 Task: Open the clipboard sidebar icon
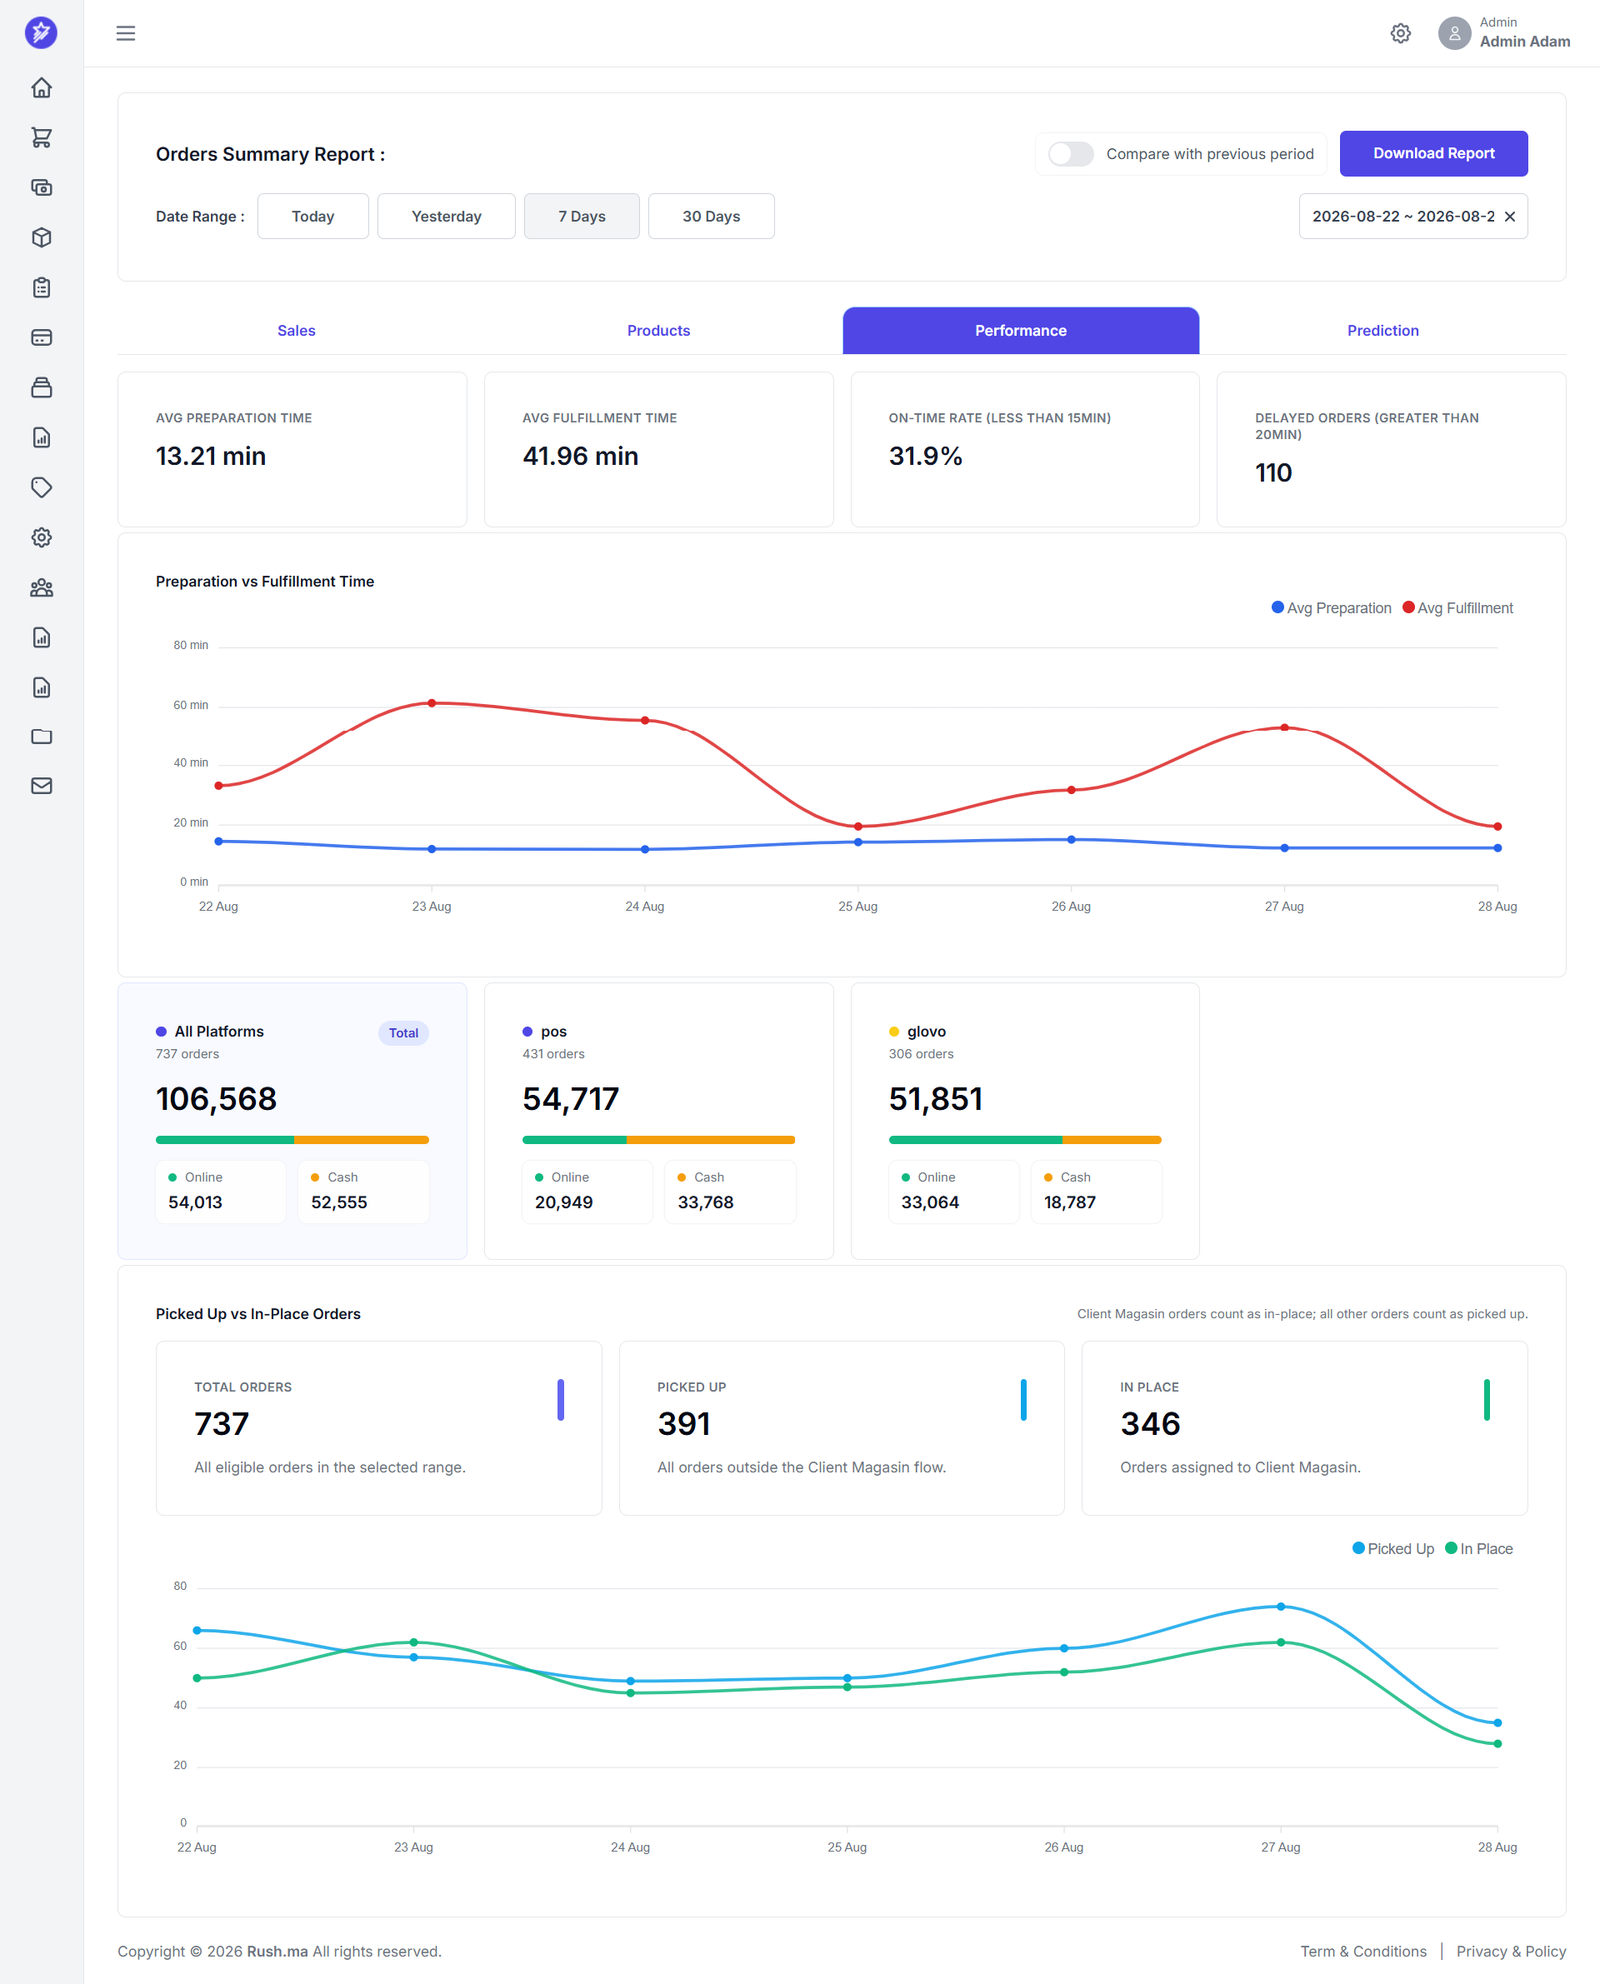click(x=41, y=288)
